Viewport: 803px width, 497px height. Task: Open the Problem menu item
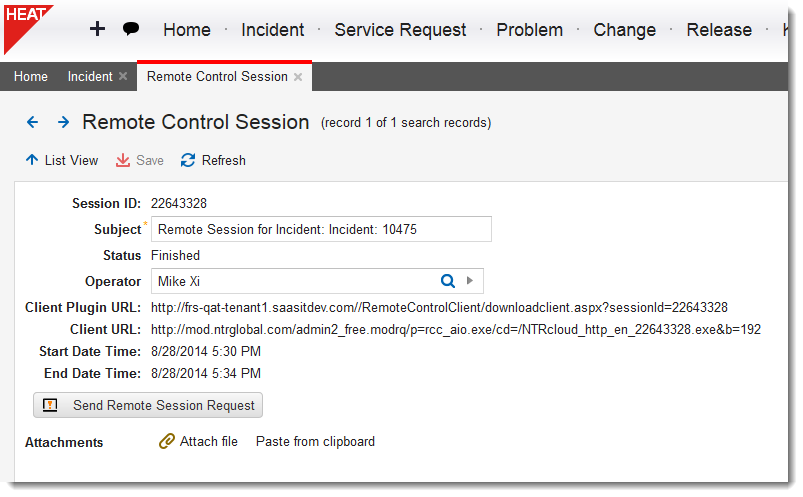(530, 30)
